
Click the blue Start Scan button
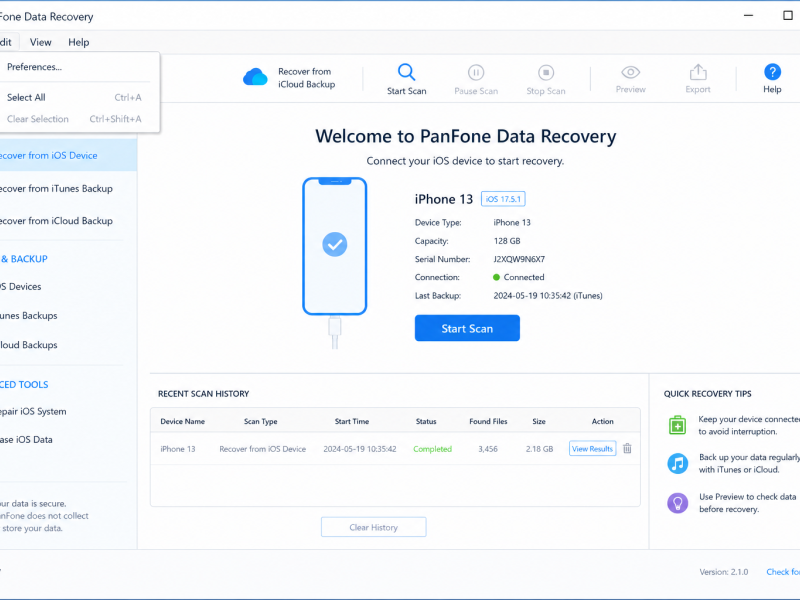coord(467,328)
